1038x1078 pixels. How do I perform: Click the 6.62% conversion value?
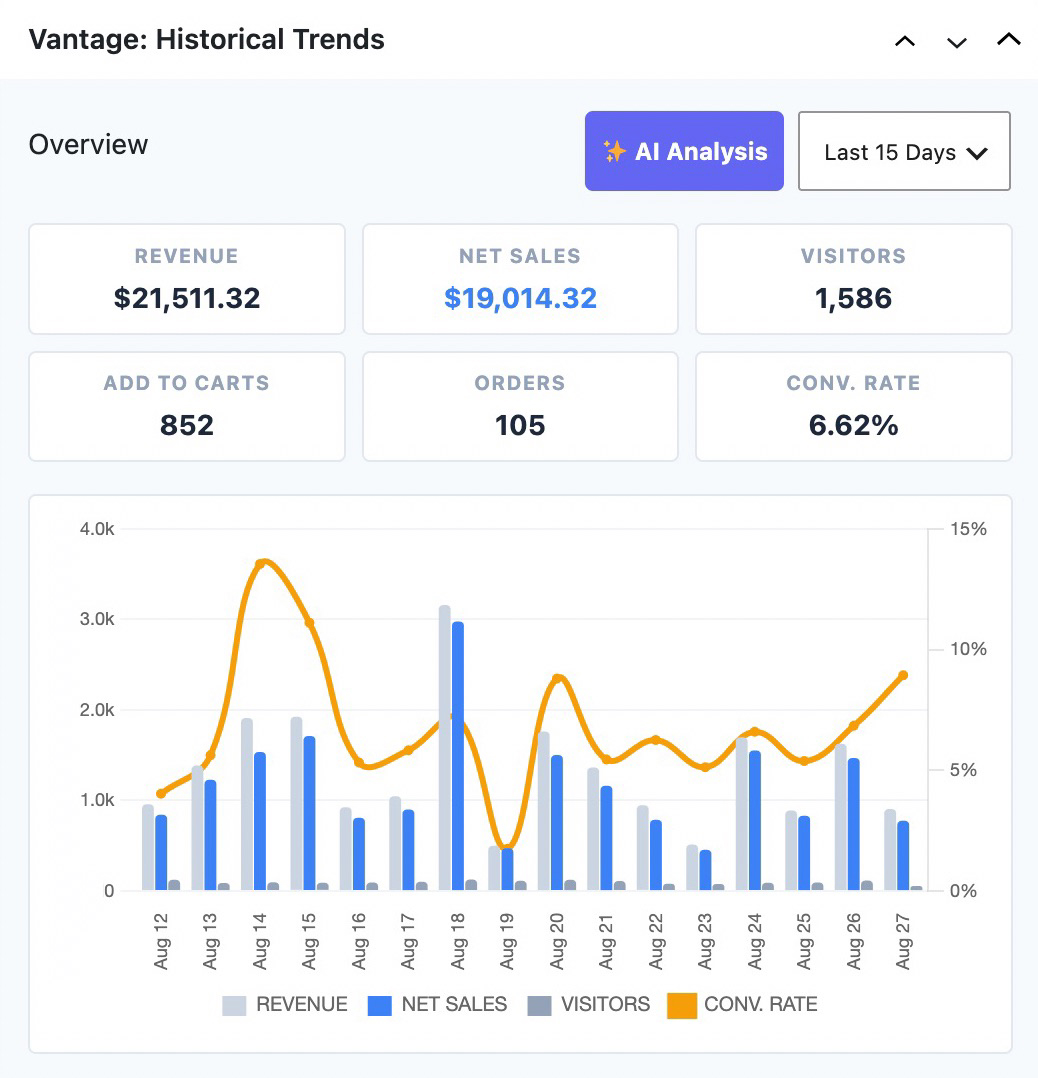click(854, 426)
